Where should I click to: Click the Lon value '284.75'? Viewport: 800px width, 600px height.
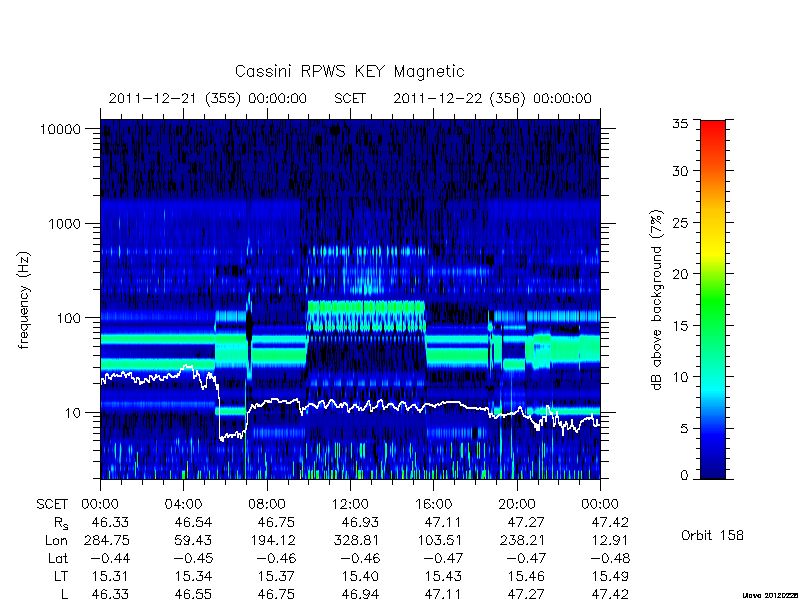[x=108, y=541]
